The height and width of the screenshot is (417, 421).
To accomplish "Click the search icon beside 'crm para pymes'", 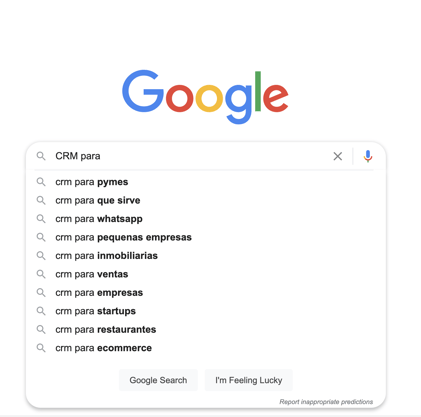I will coord(41,182).
